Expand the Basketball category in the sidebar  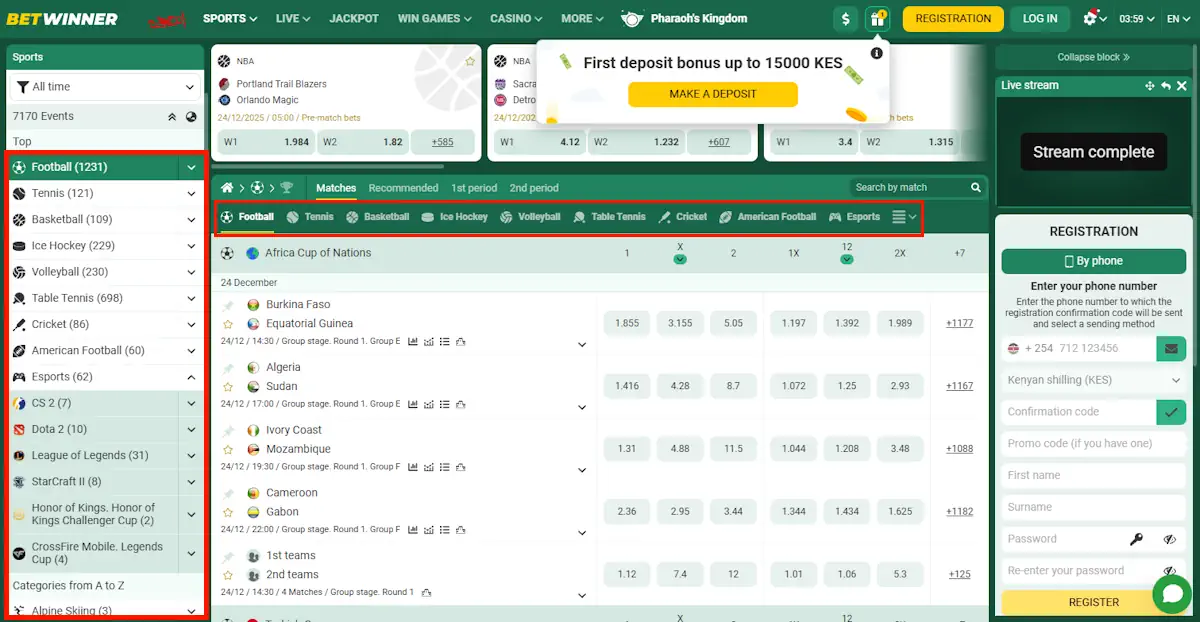(192, 219)
